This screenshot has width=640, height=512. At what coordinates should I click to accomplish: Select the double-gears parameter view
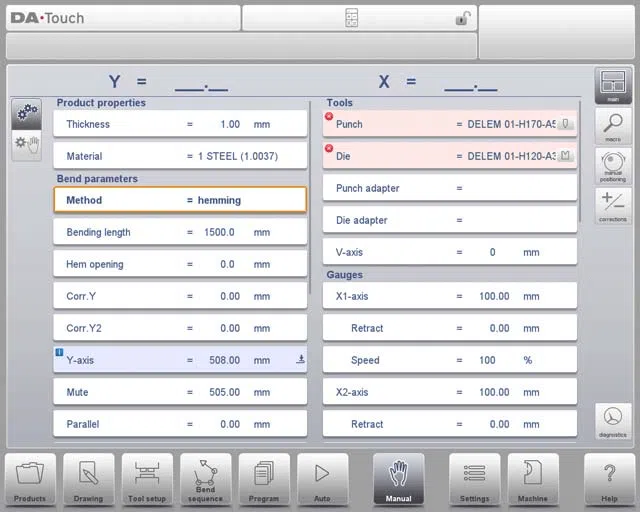pos(27,114)
